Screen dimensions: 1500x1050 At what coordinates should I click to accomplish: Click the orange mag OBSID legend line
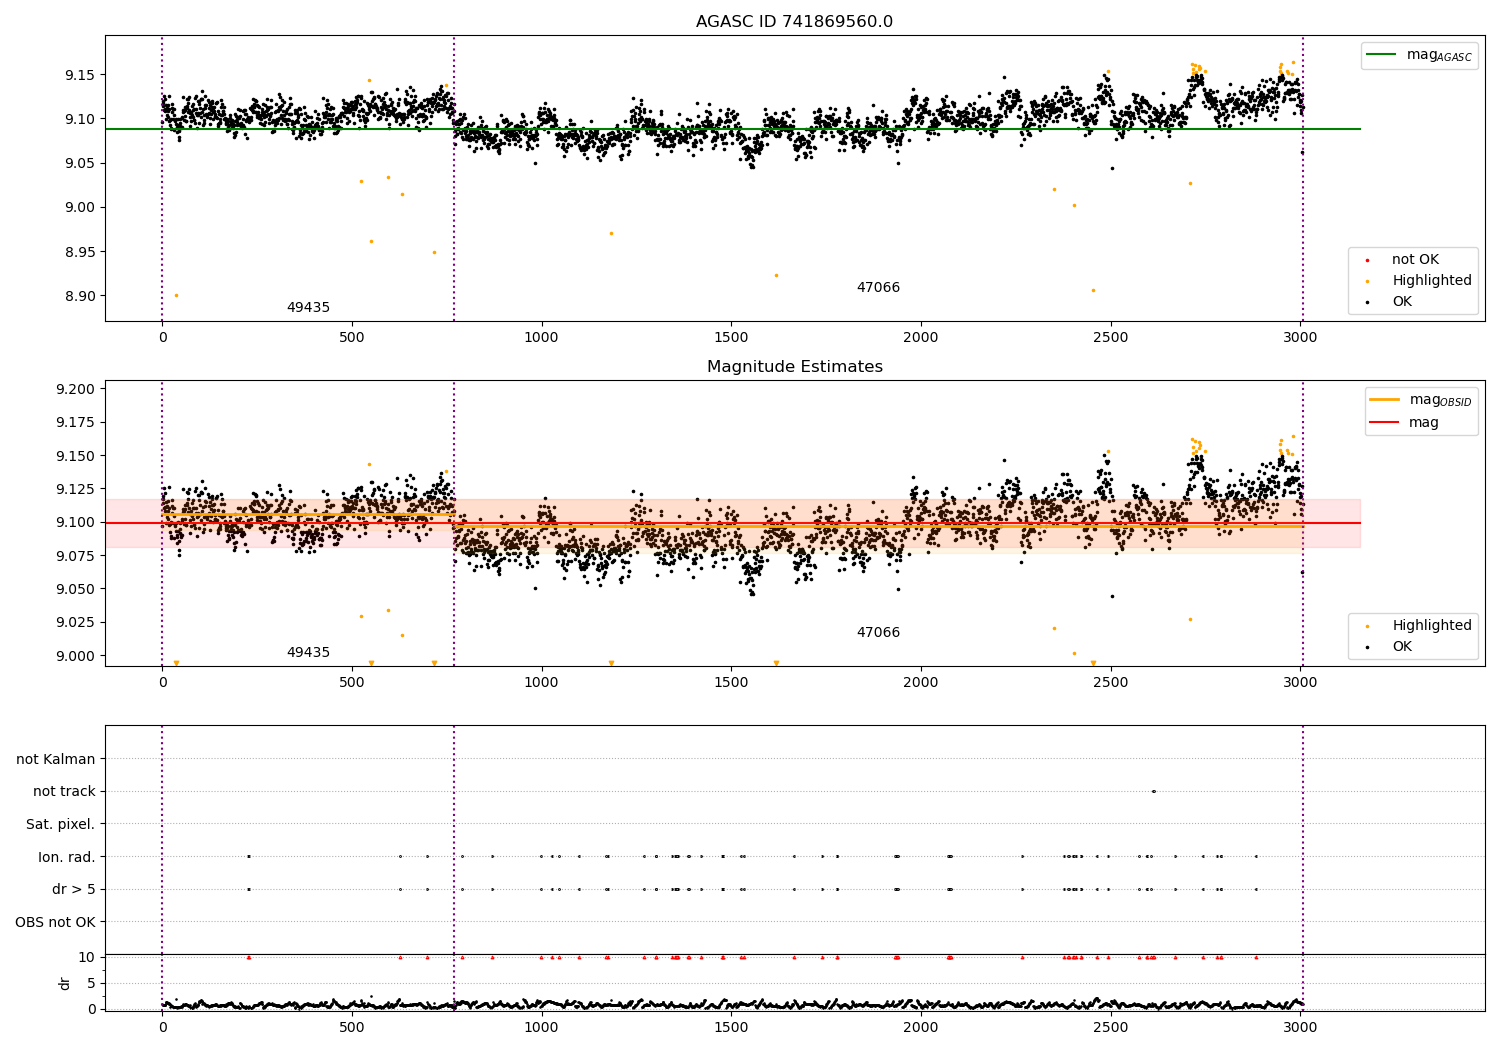(x=1384, y=400)
